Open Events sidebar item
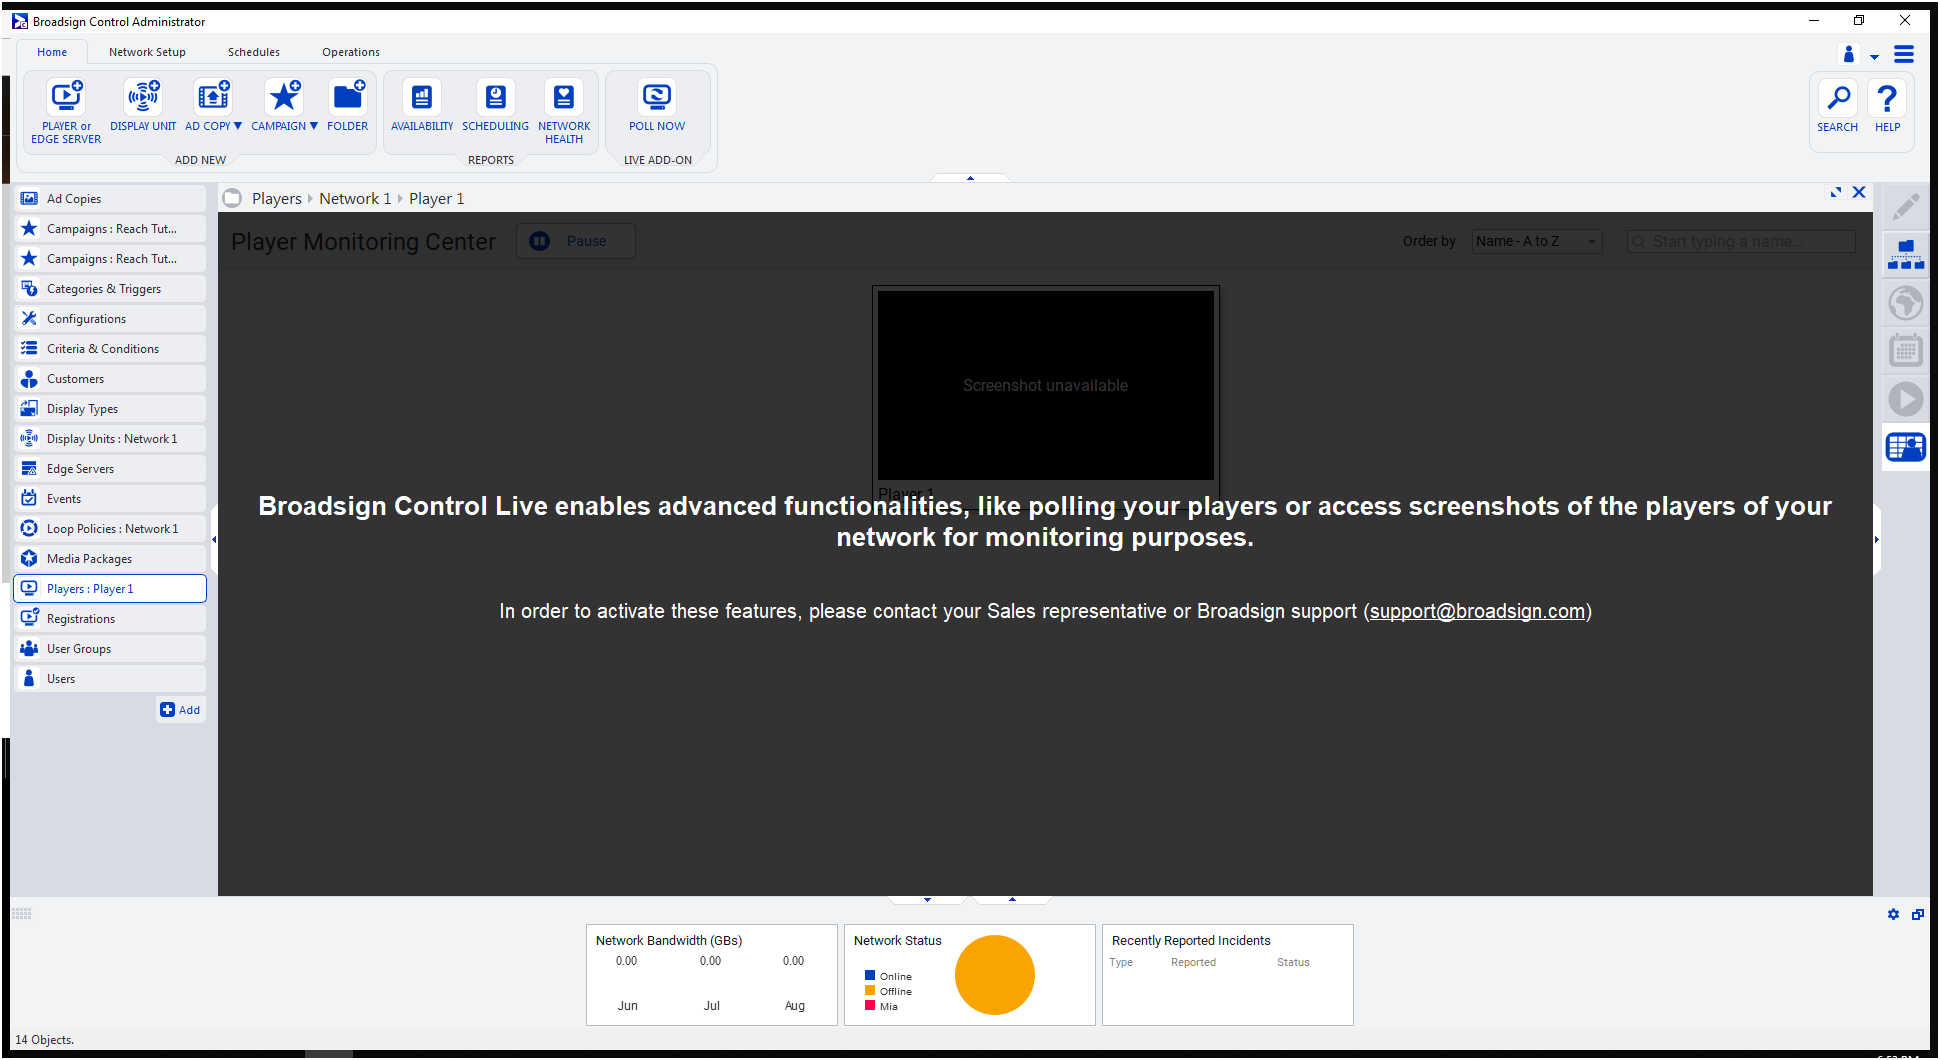 110,499
